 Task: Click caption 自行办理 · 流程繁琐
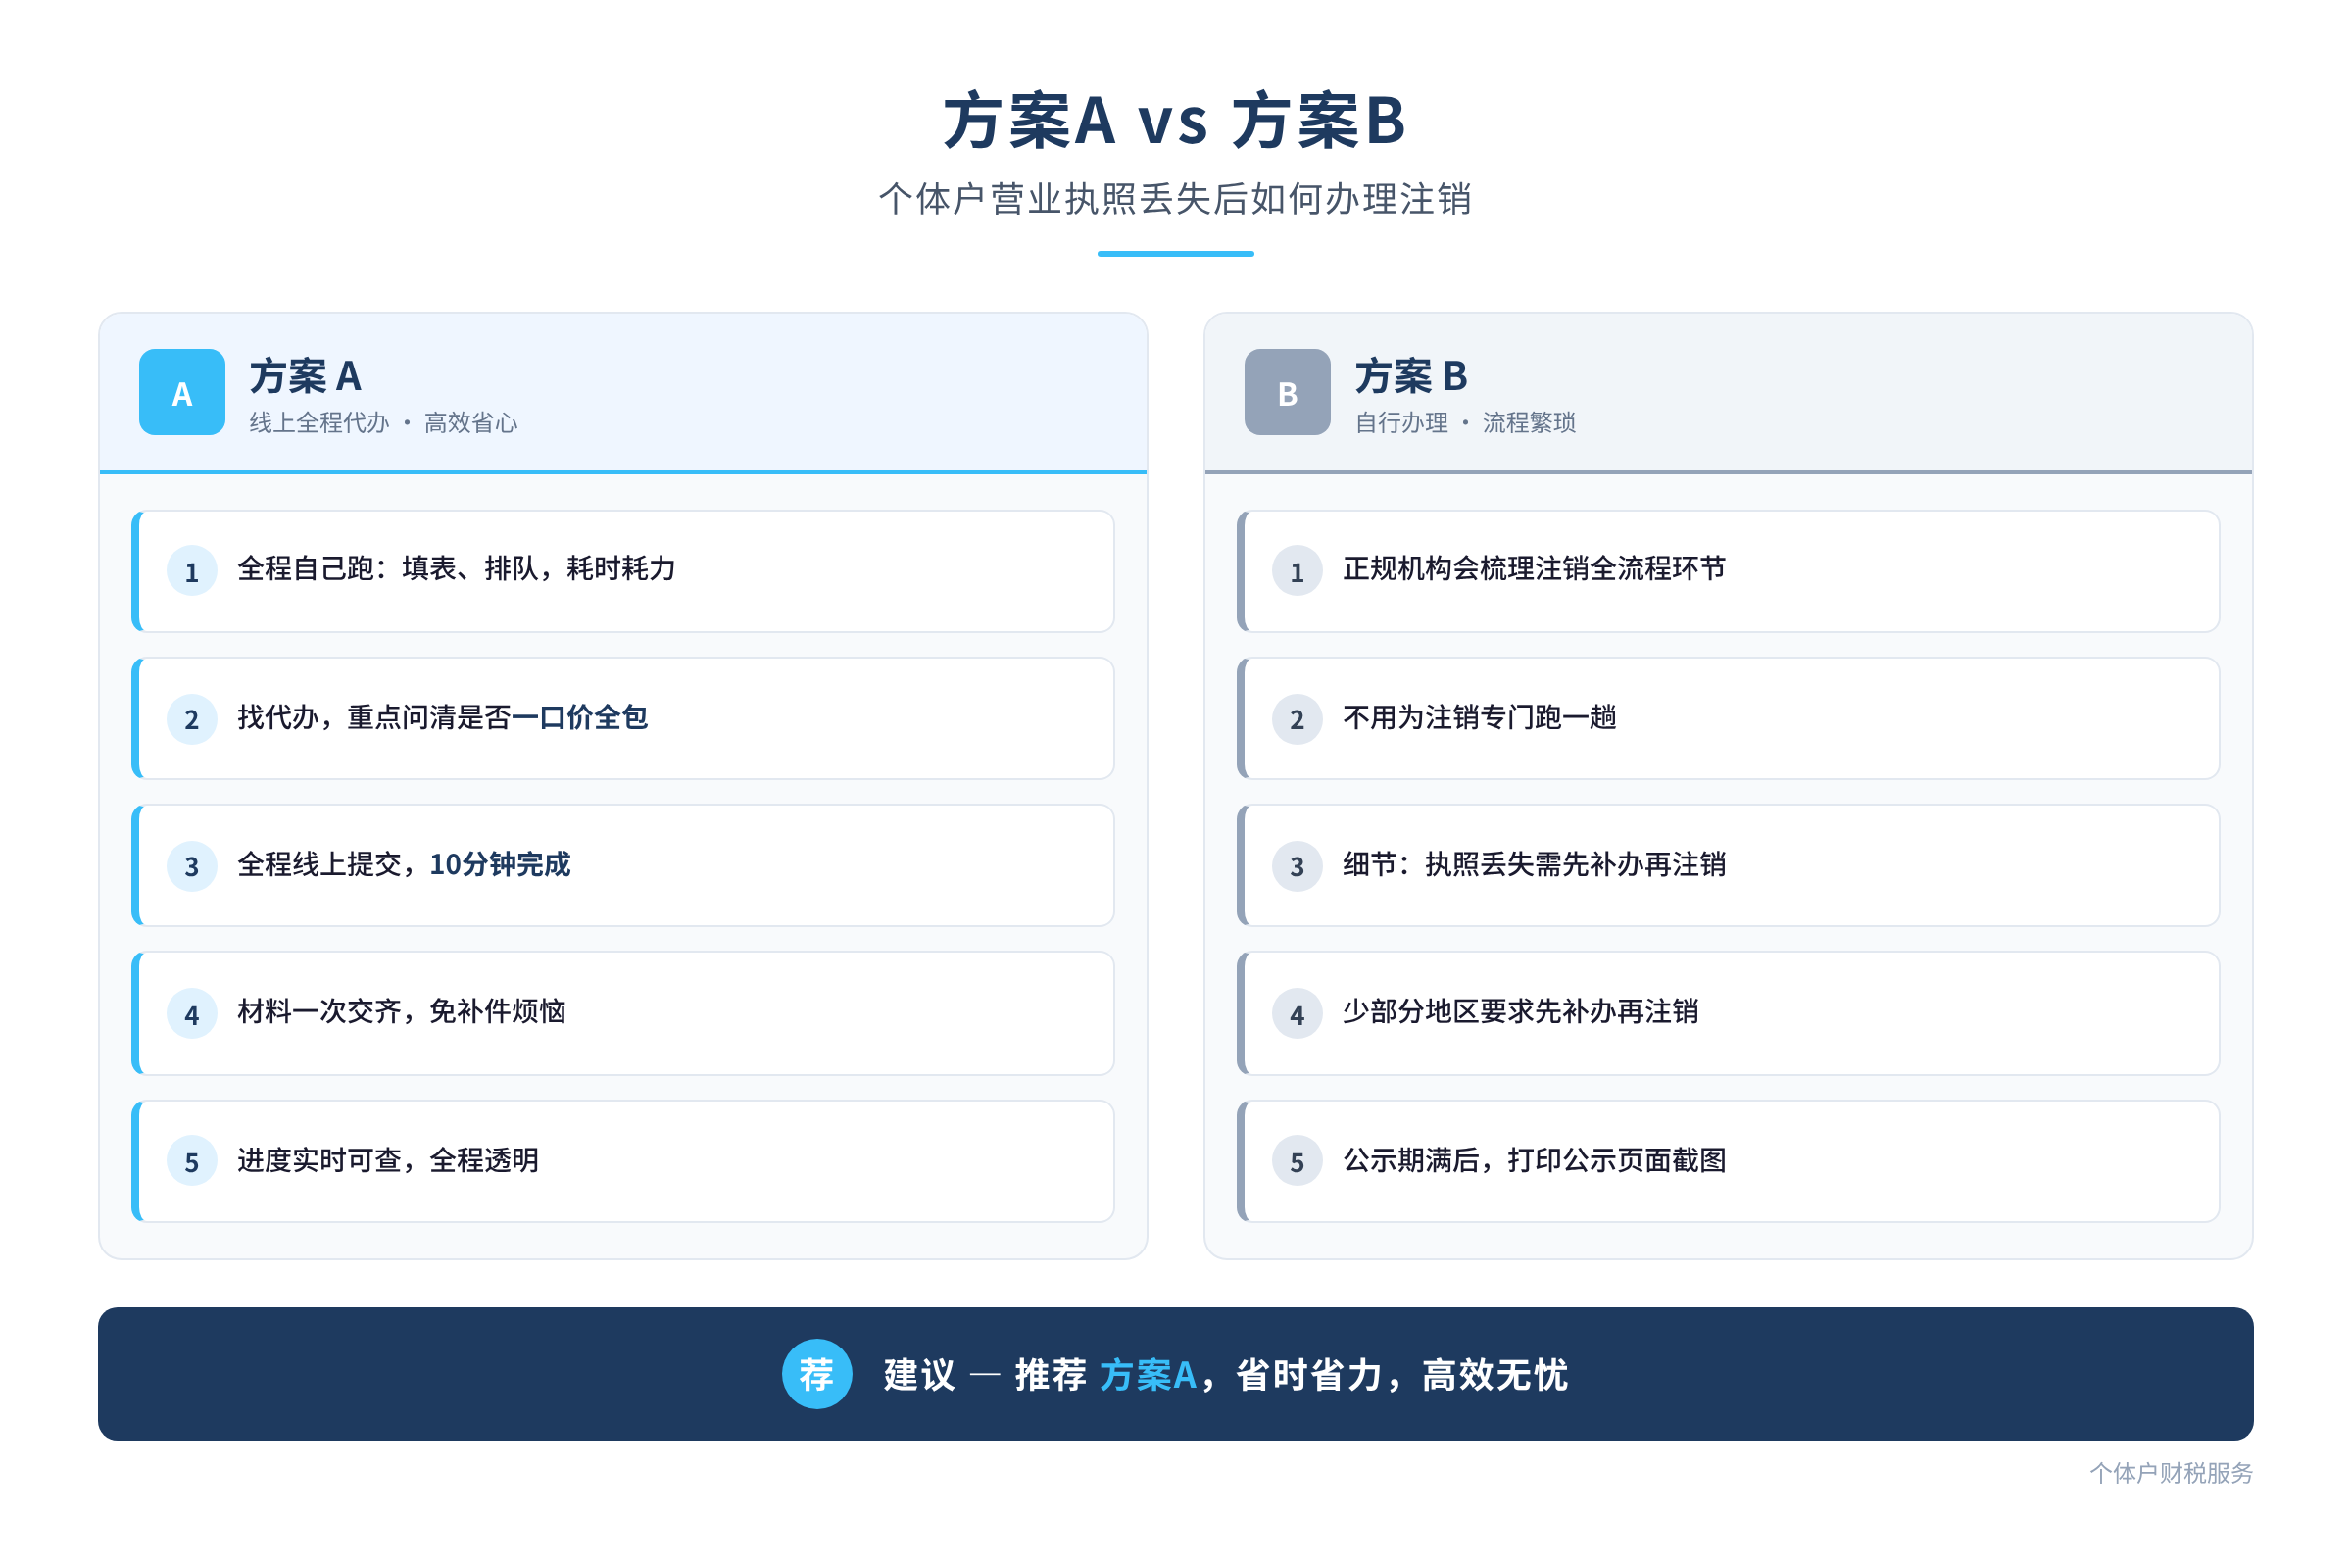[x=1465, y=423]
